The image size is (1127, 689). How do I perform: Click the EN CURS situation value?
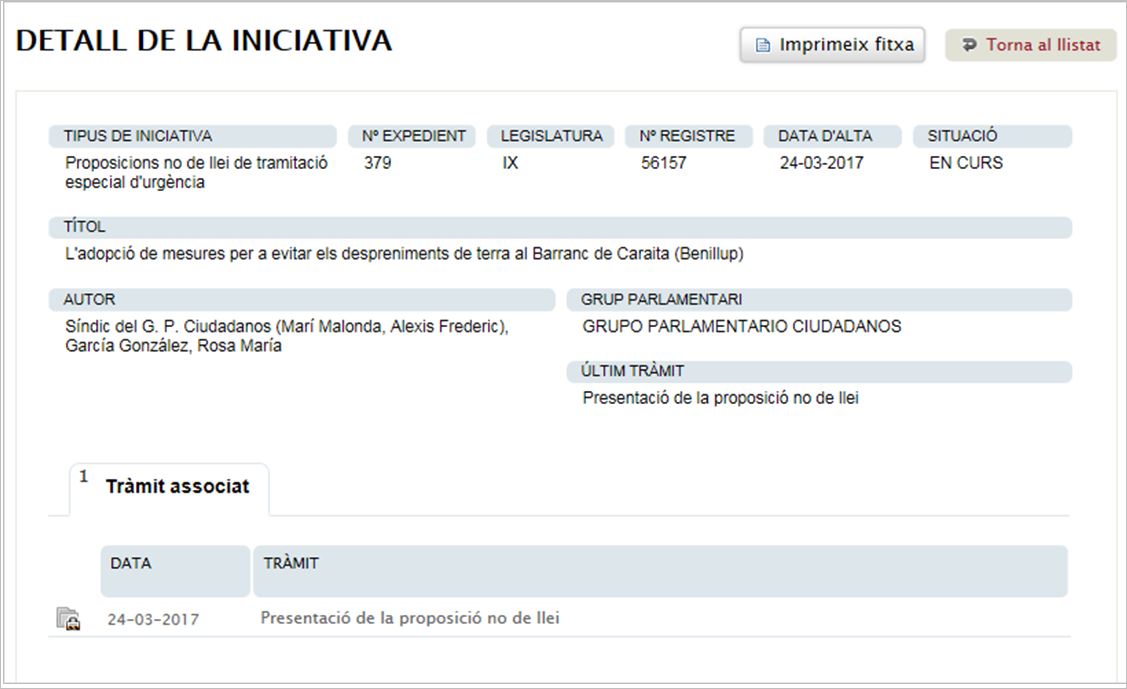tap(965, 163)
